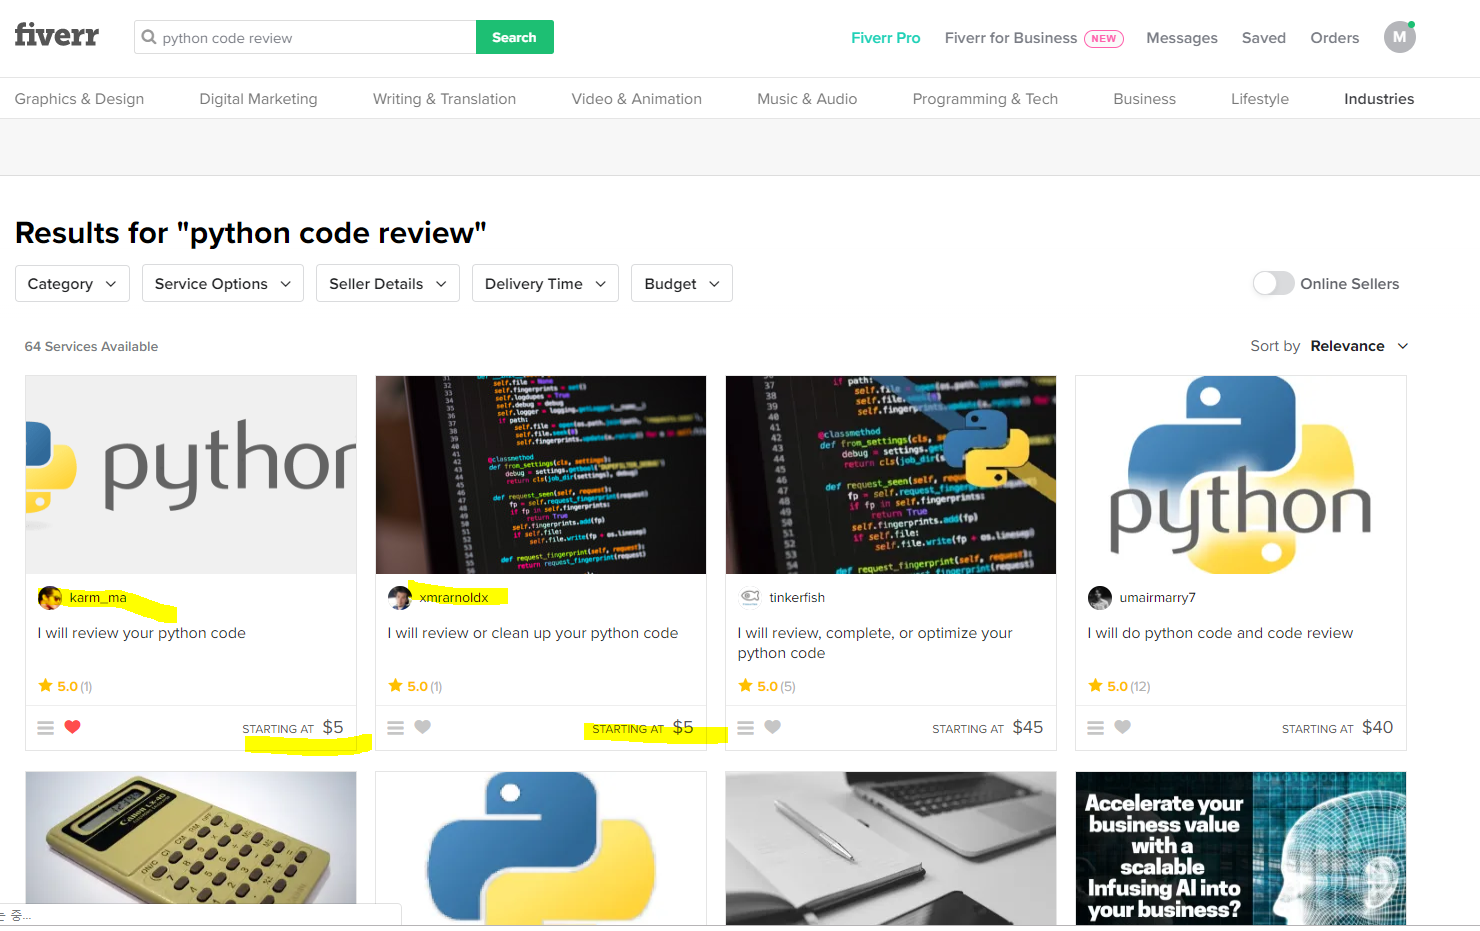Screen dimensions: 1480x931
Task: Open the notebook and laptop gig thumbnail
Action: pos(891,848)
